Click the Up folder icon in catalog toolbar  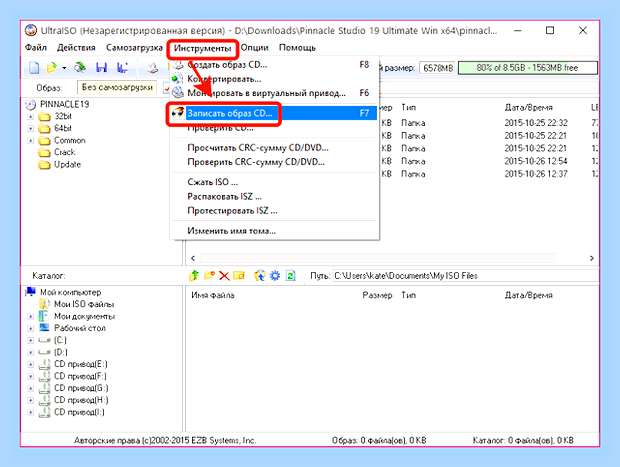click(194, 276)
